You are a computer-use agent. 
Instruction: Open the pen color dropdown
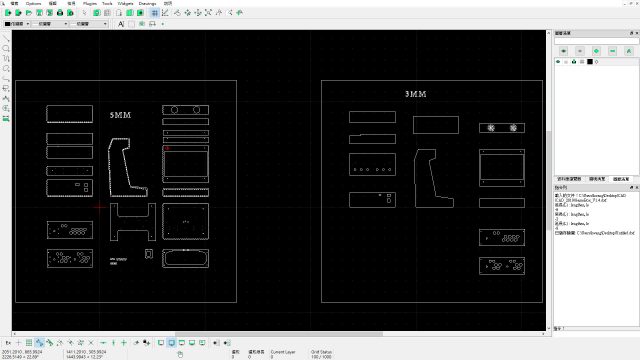click(x=17, y=24)
